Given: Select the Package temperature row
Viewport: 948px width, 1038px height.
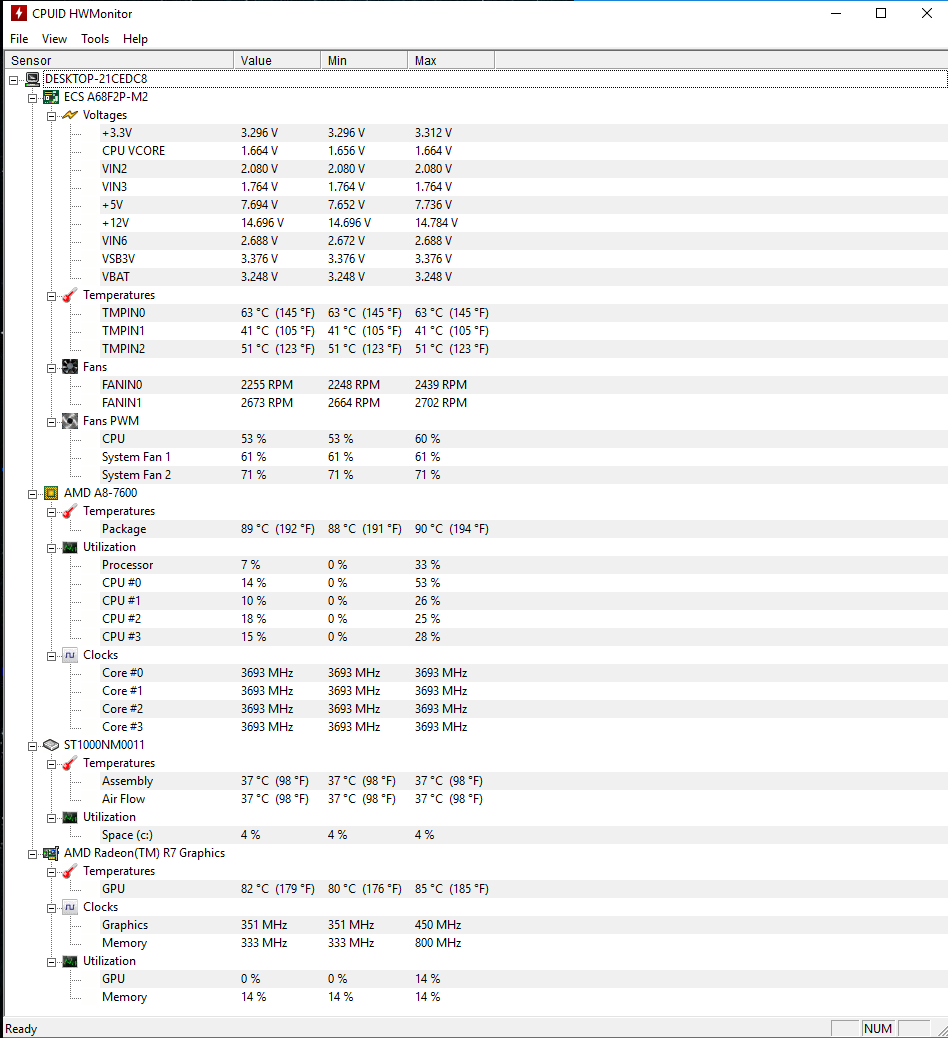Looking at the screenshot, I should pos(524,529).
